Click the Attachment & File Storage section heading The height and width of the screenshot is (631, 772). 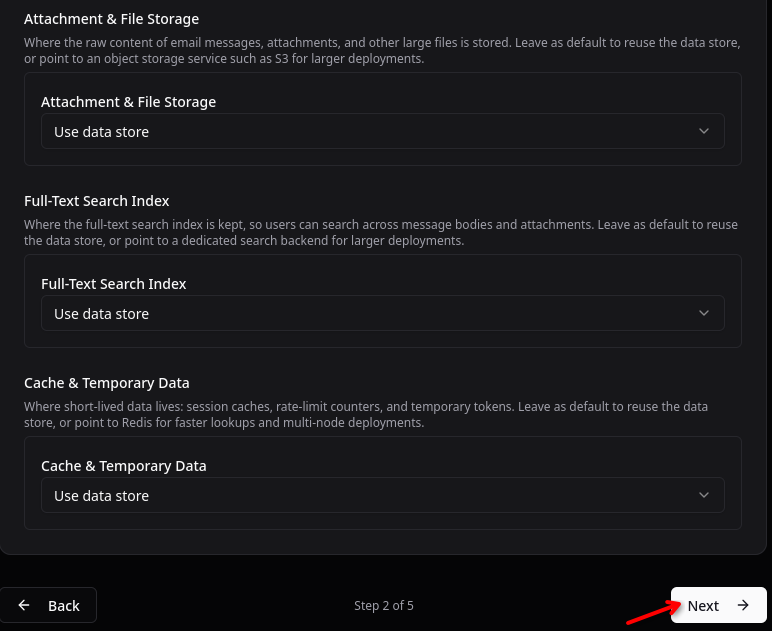click(111, 19)
